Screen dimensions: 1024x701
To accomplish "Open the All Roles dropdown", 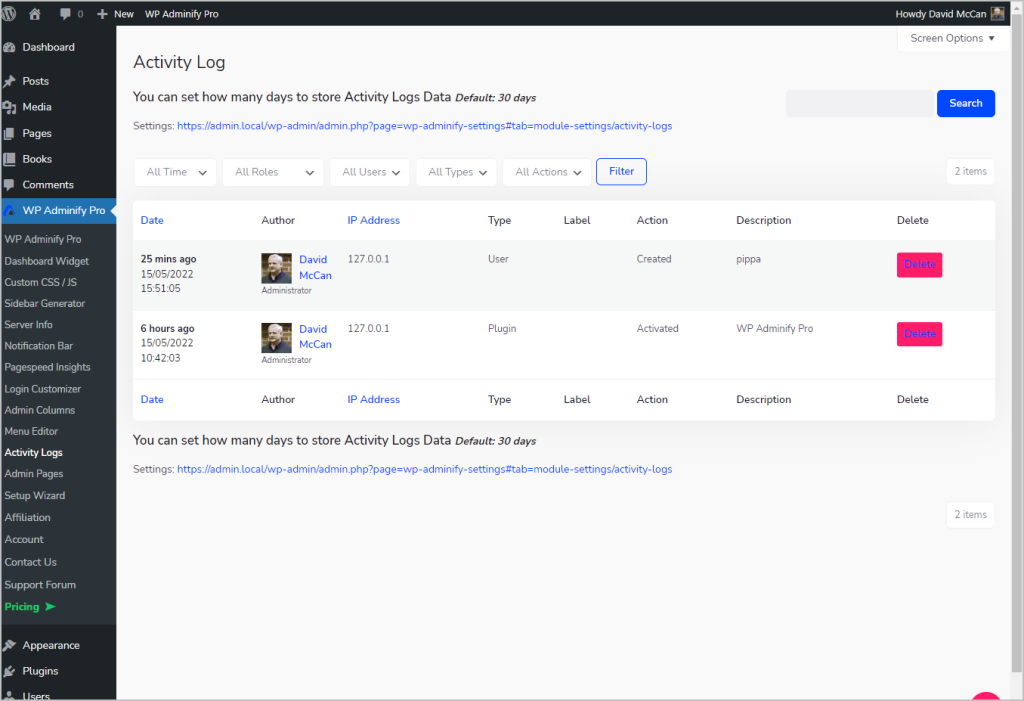I will click(273, 172).
